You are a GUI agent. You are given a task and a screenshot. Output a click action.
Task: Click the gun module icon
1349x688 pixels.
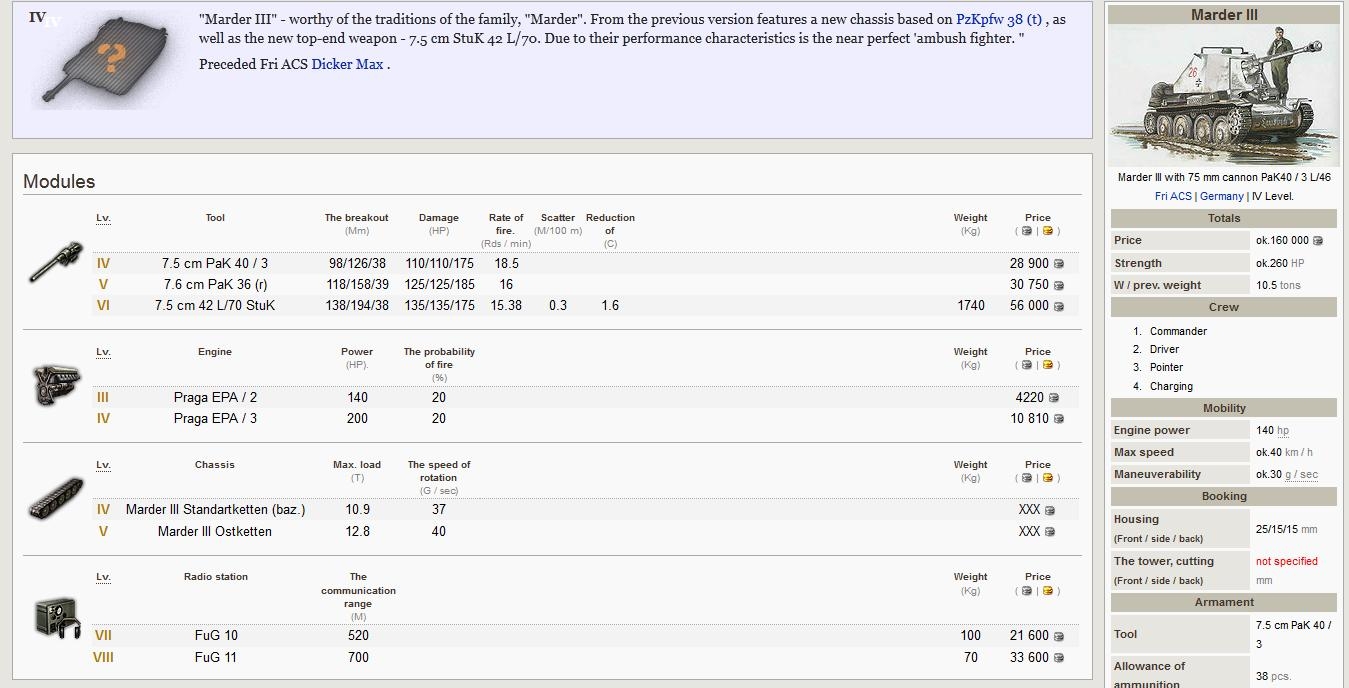56,262
